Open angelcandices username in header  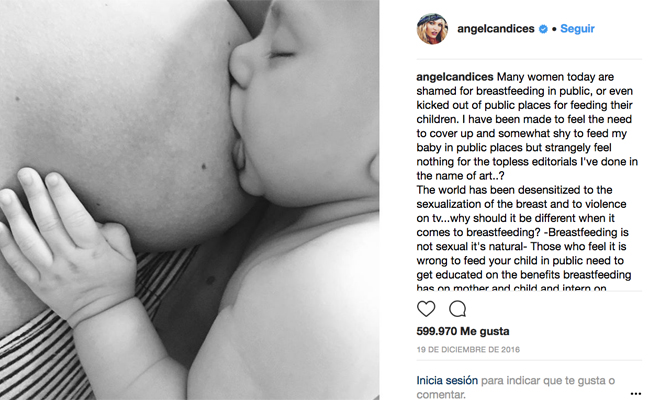[496, 29]
